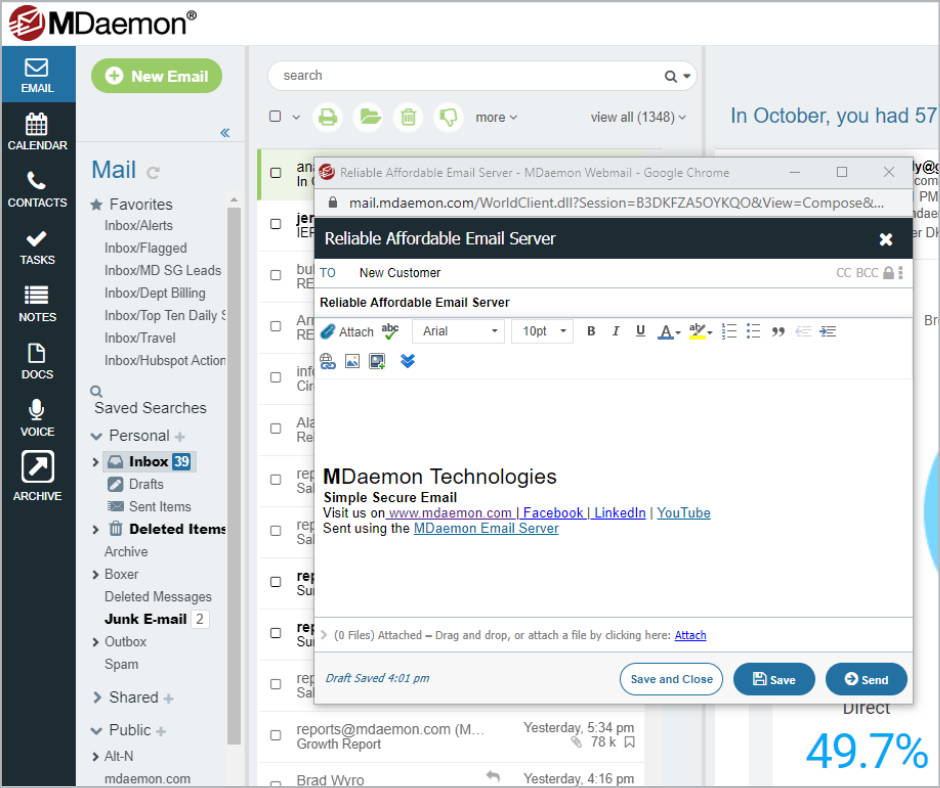The height and width of the screenshot is (788, 940).
Task: Expand the view all (1348) dropdown
Action: click(x=637, y=117)
